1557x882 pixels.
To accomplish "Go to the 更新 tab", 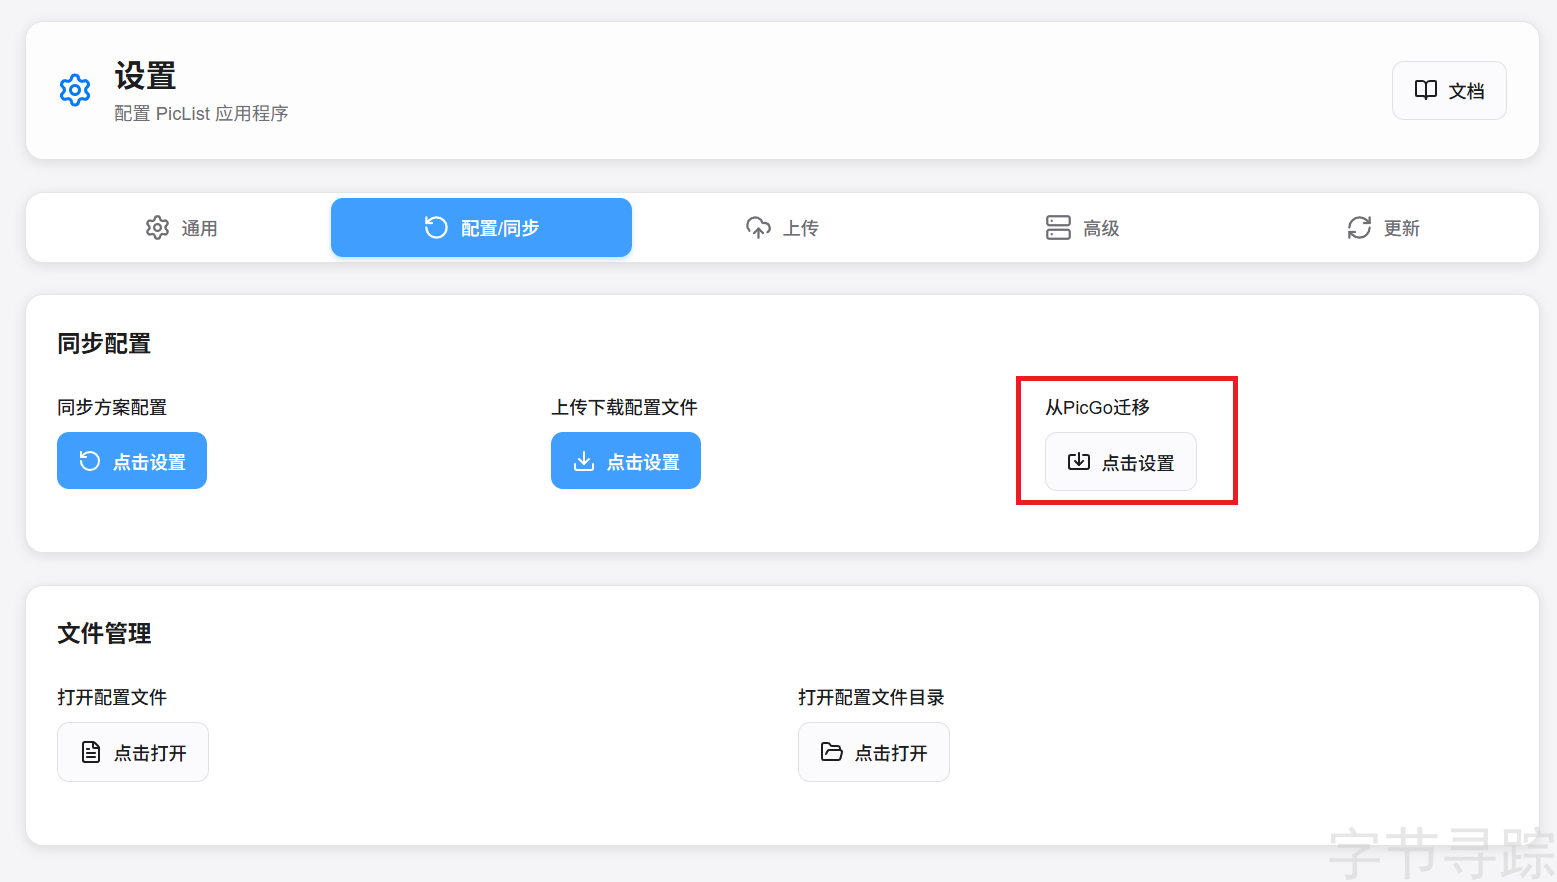I will 1384,228.
